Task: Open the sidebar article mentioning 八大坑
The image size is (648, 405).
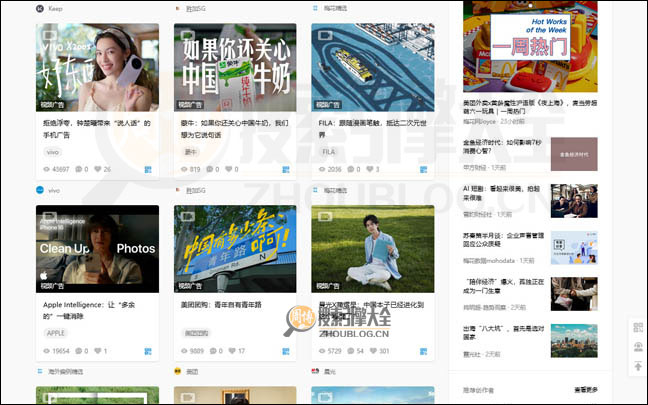Action: [503, 333]
